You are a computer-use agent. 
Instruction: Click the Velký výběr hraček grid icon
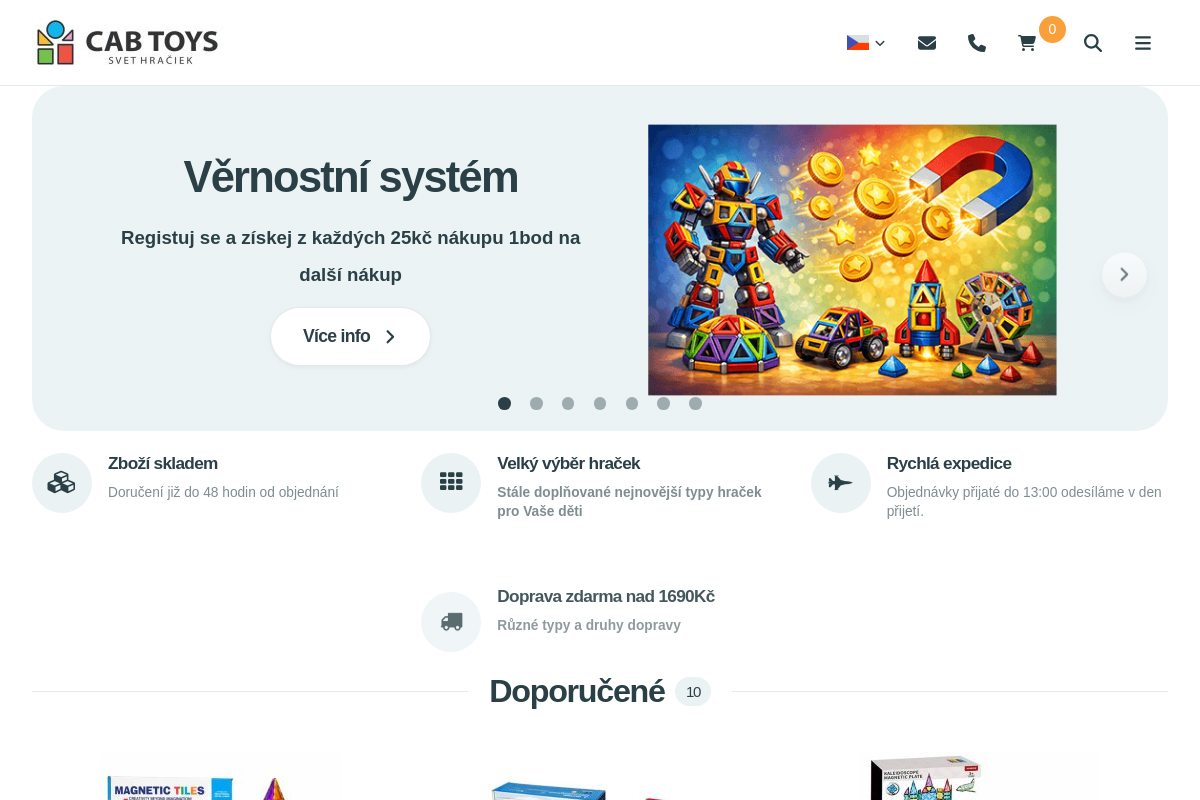coord(451,482)
